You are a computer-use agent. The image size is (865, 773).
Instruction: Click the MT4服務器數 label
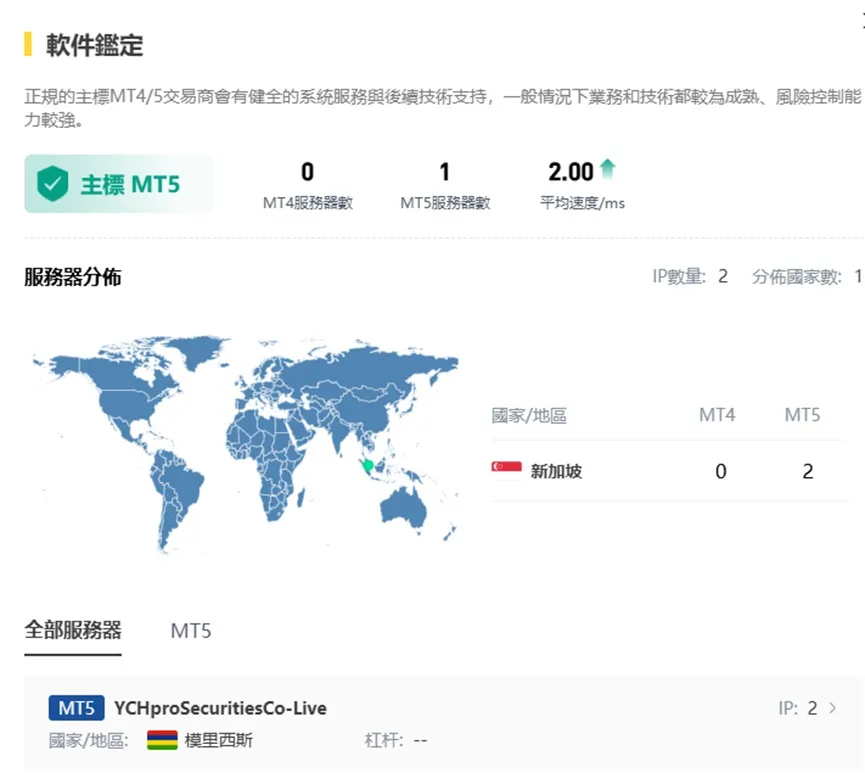pos(308,203)
